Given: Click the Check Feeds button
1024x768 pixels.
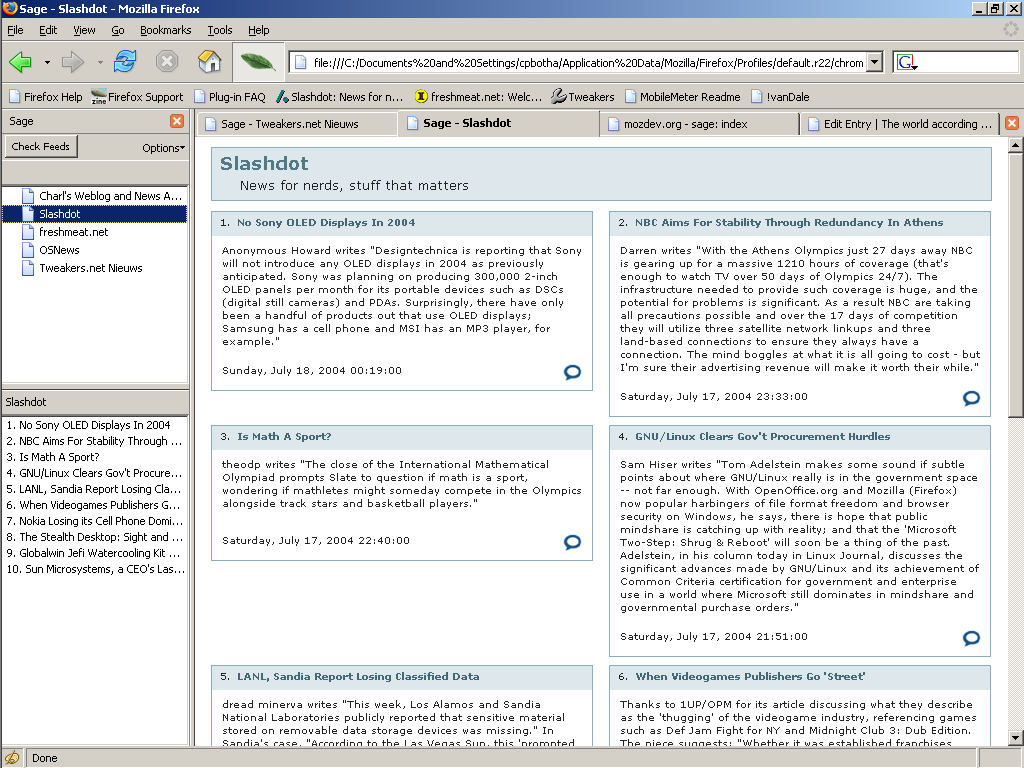Looking at the screenshot, I should (x=40, y=146).
